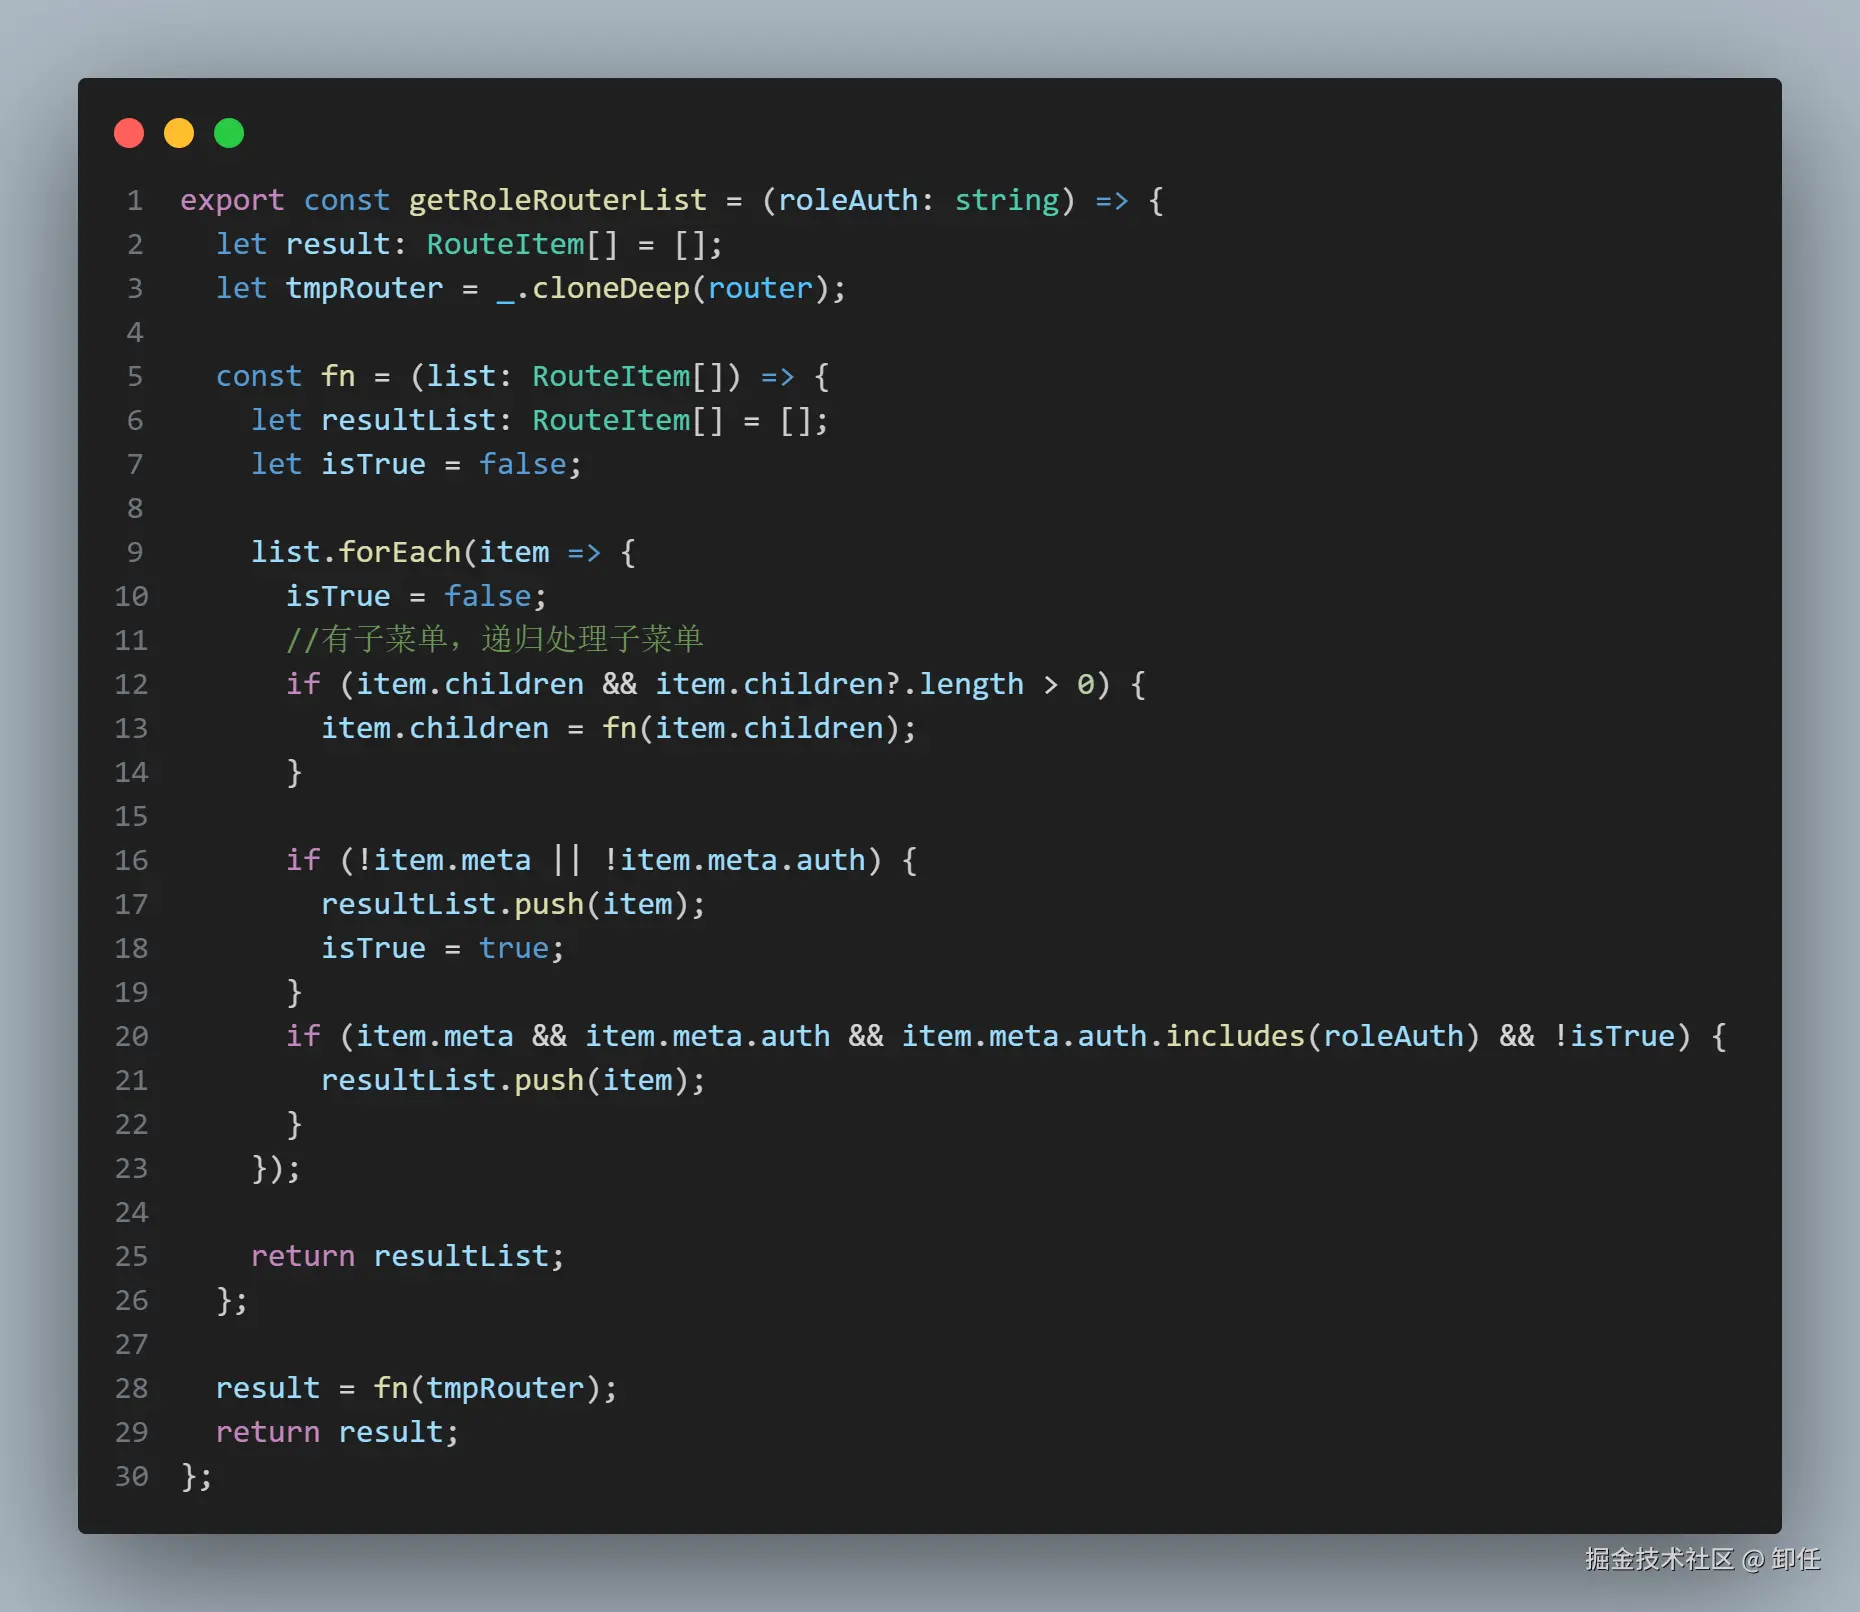Viewport: 1860px width, 1612px height.
Task: Select the getRoleRouterList function name
Action: click(x=556, y=200)
